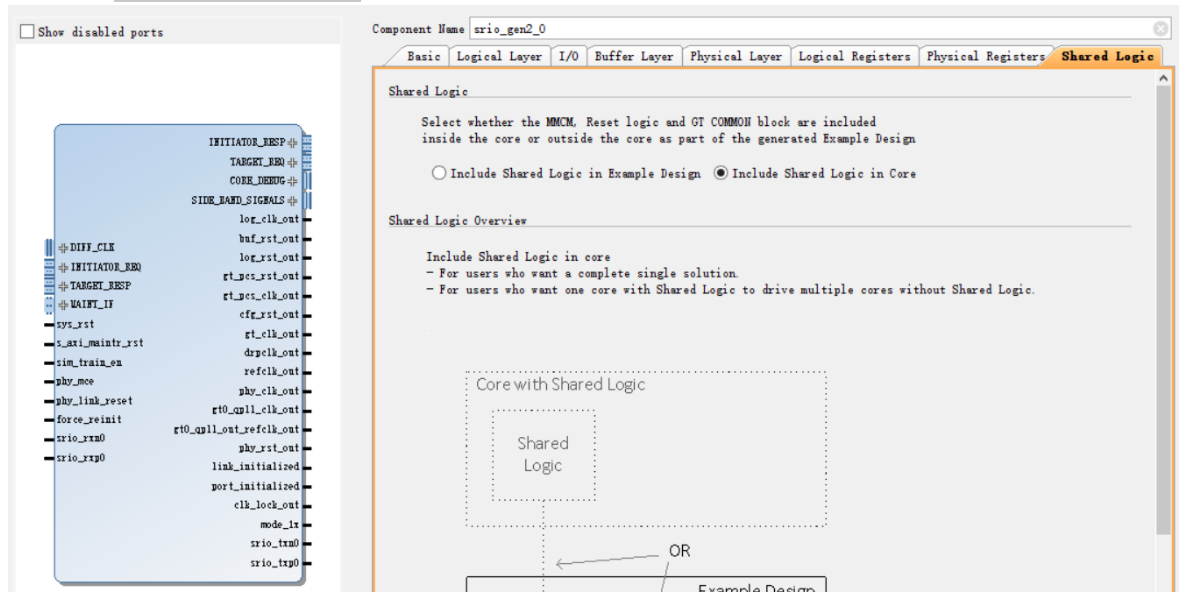The height and width of the screenshot is (601, 1183).
Task: Click the gt0_qpll_out_refclk_out port label
Action: (236, 429)
